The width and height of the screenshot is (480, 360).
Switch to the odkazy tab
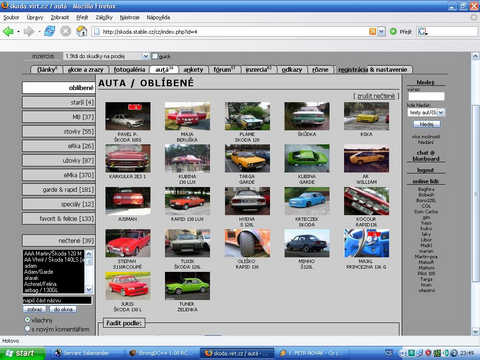point(292,69)
